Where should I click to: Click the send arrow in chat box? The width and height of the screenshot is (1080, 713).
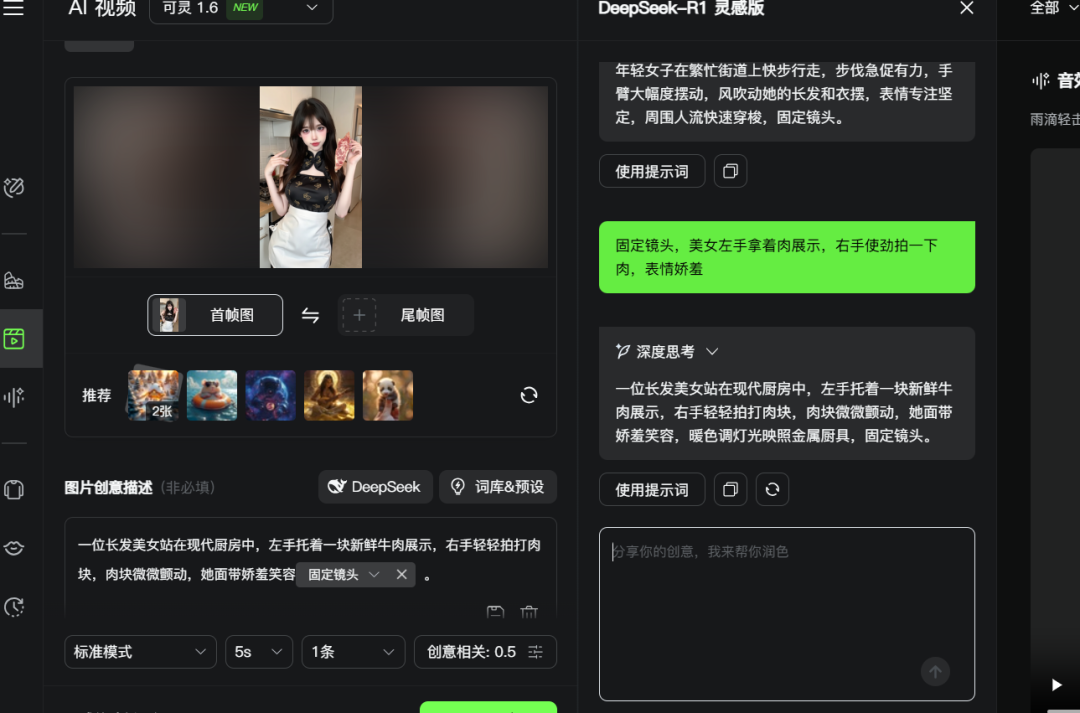935,672
